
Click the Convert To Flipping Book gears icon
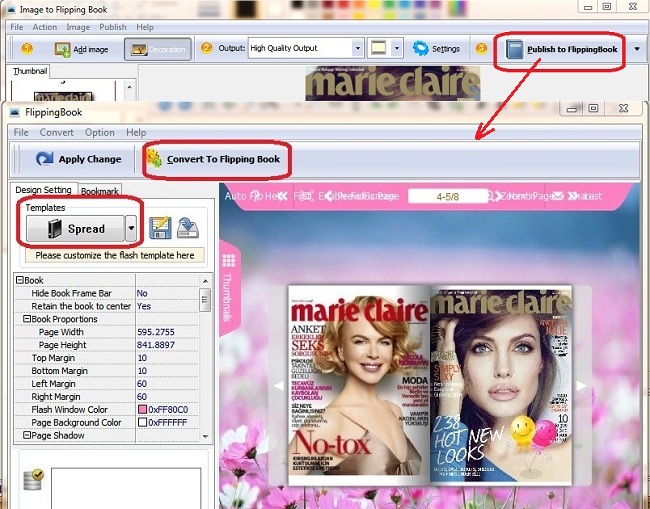tap(154, 159)
